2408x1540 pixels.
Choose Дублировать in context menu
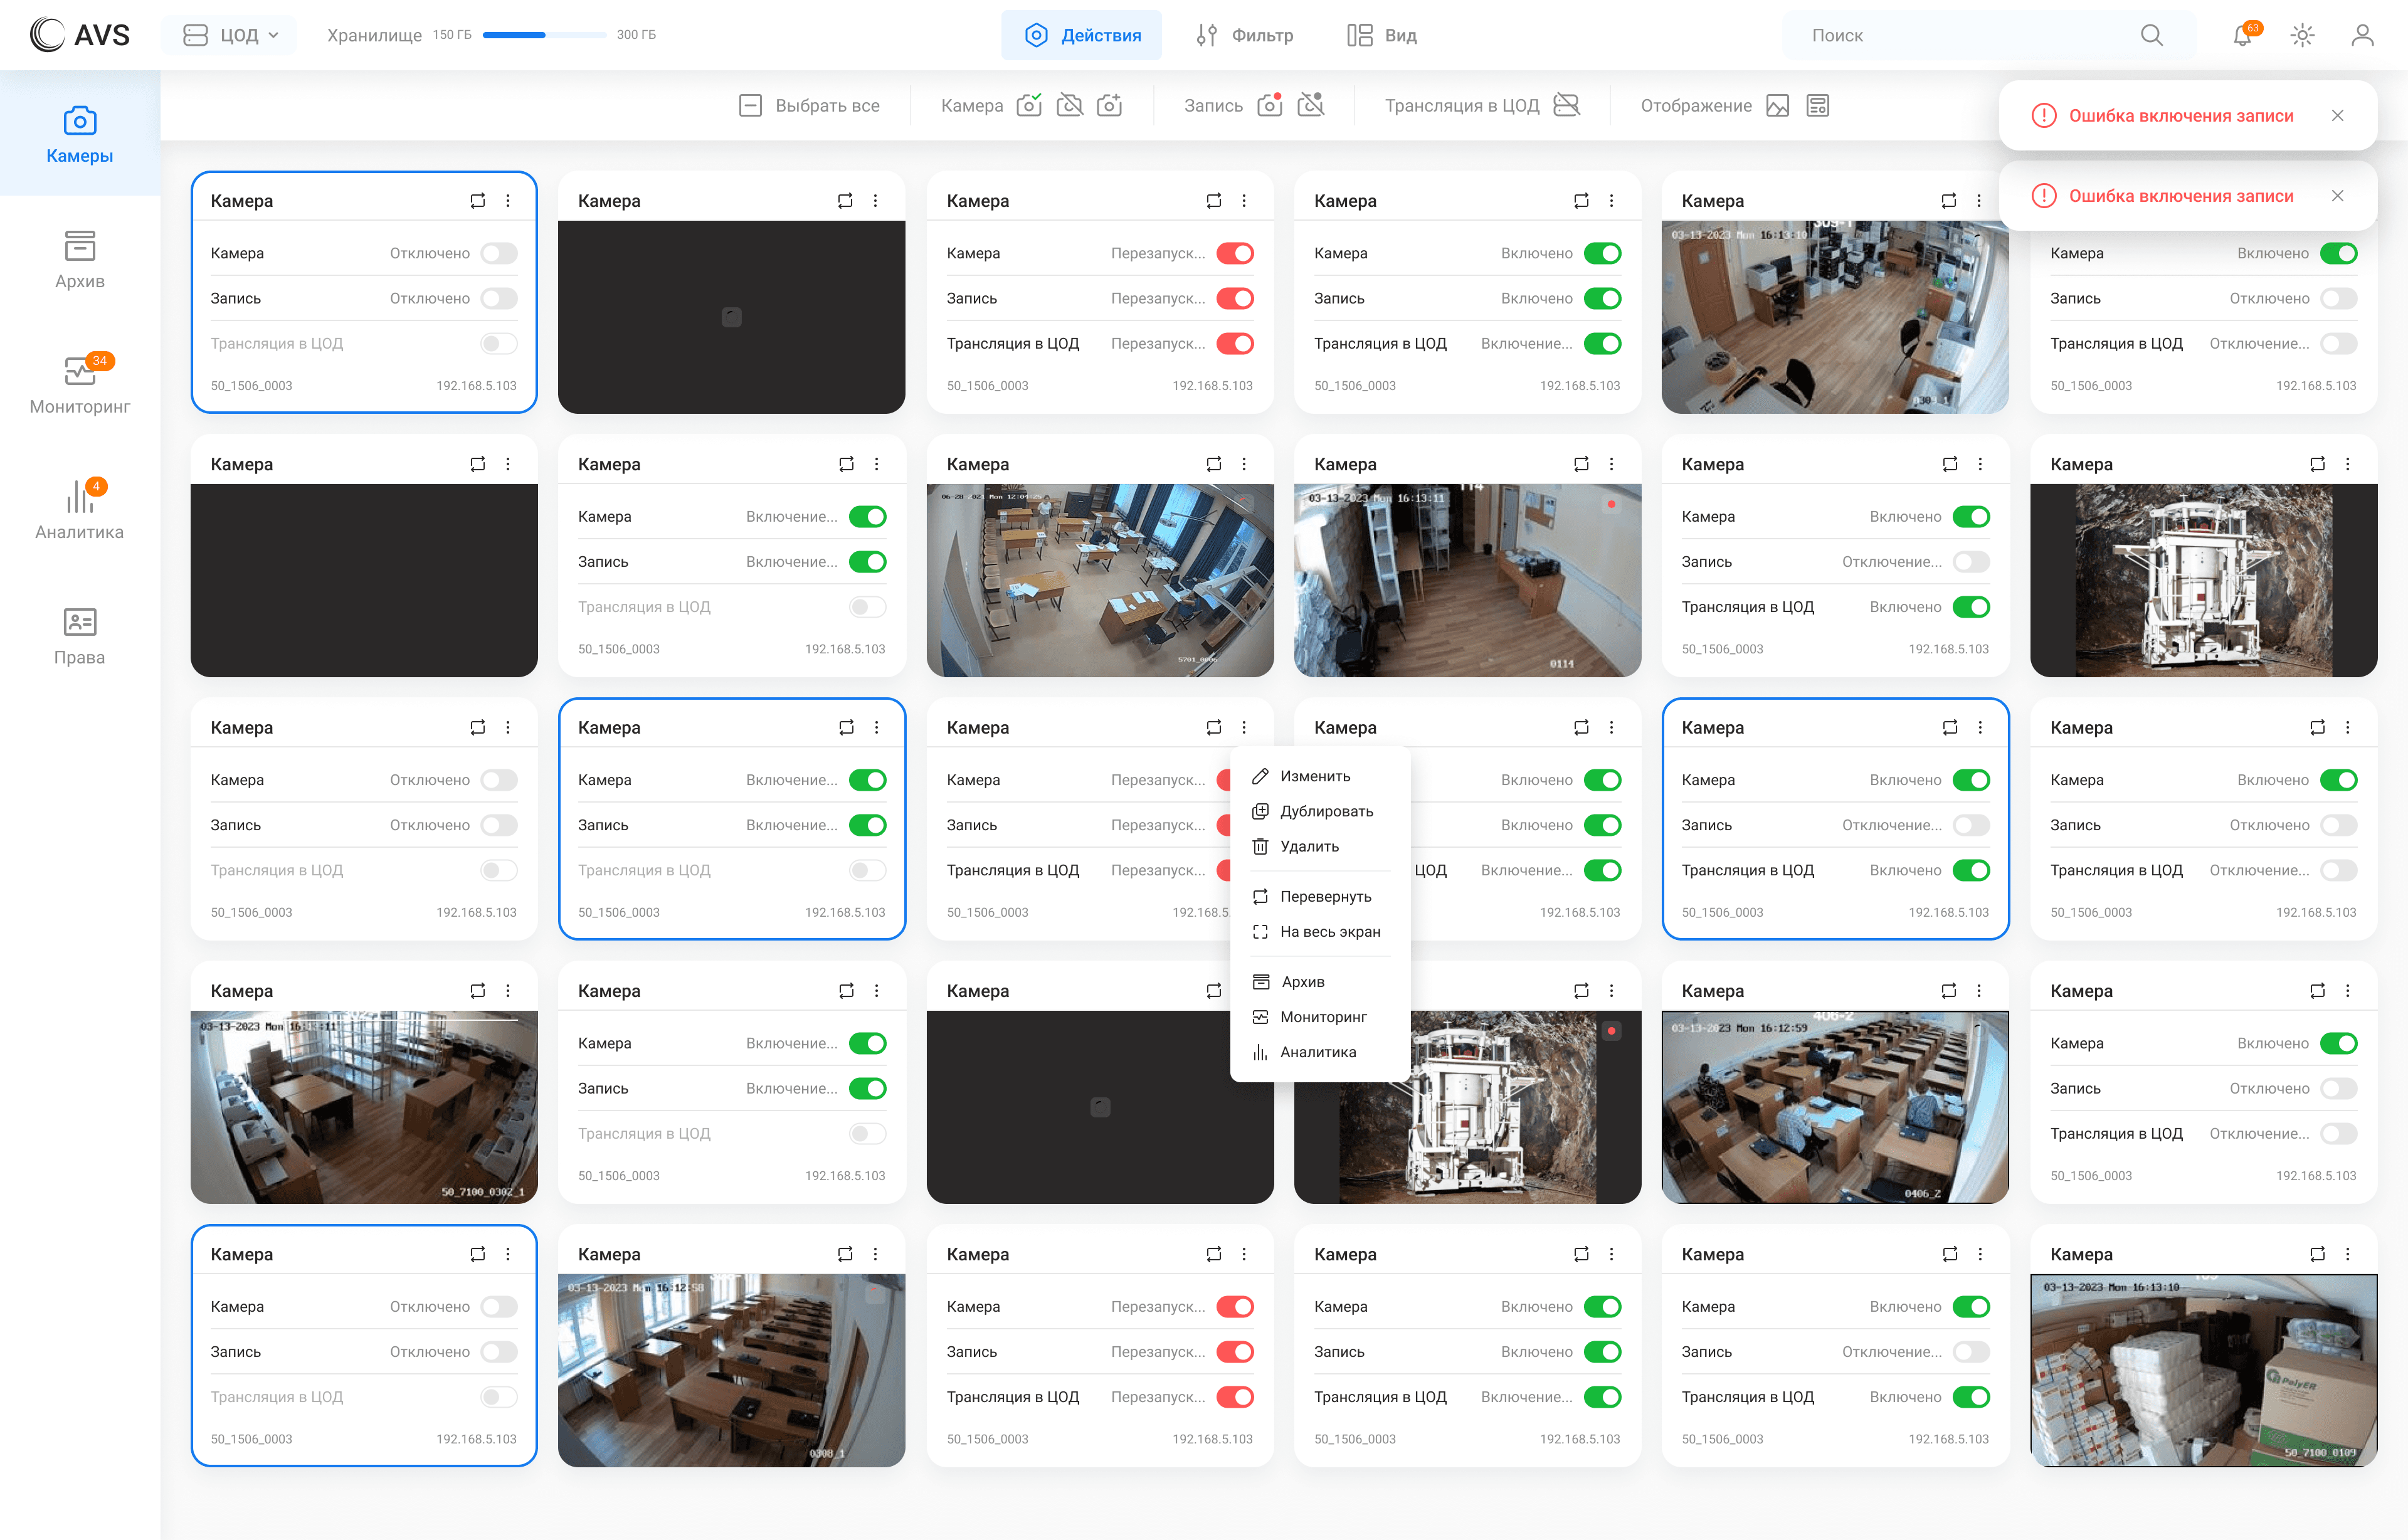(x=1325, y=811)
